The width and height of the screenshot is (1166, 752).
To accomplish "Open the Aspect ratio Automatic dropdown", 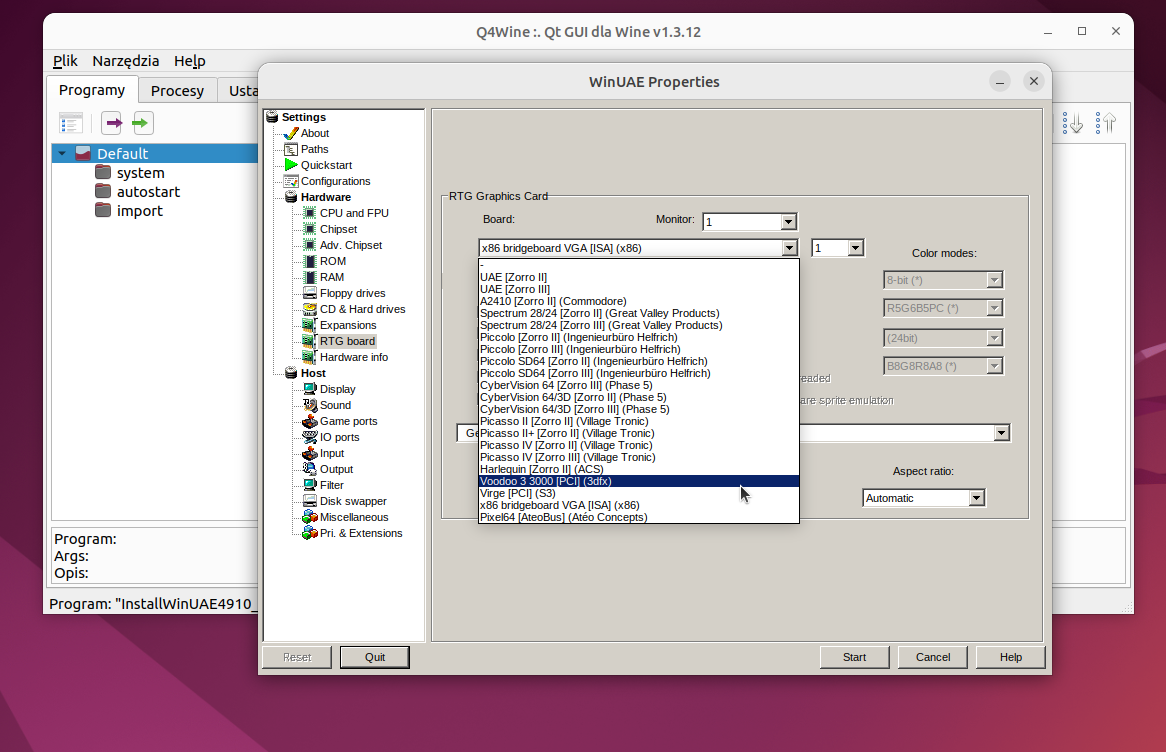I will coord(976,498).
